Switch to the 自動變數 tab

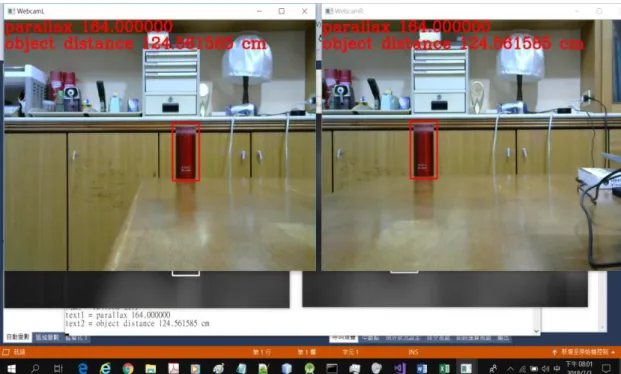[18, 337]
